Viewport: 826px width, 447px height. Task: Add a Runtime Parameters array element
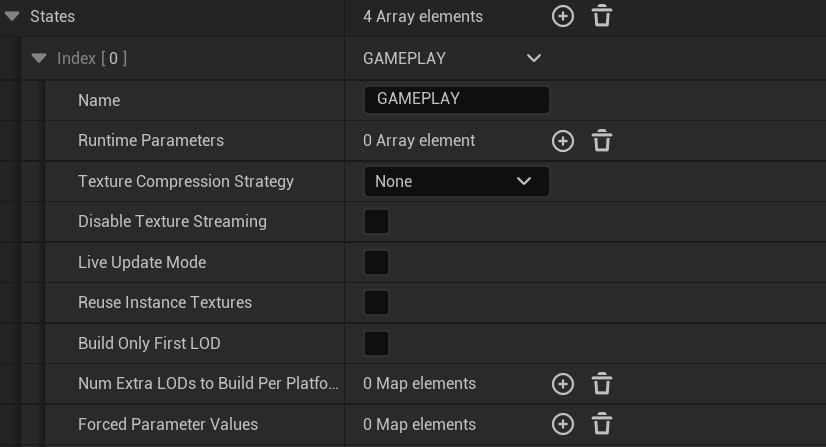pos(563,141)
